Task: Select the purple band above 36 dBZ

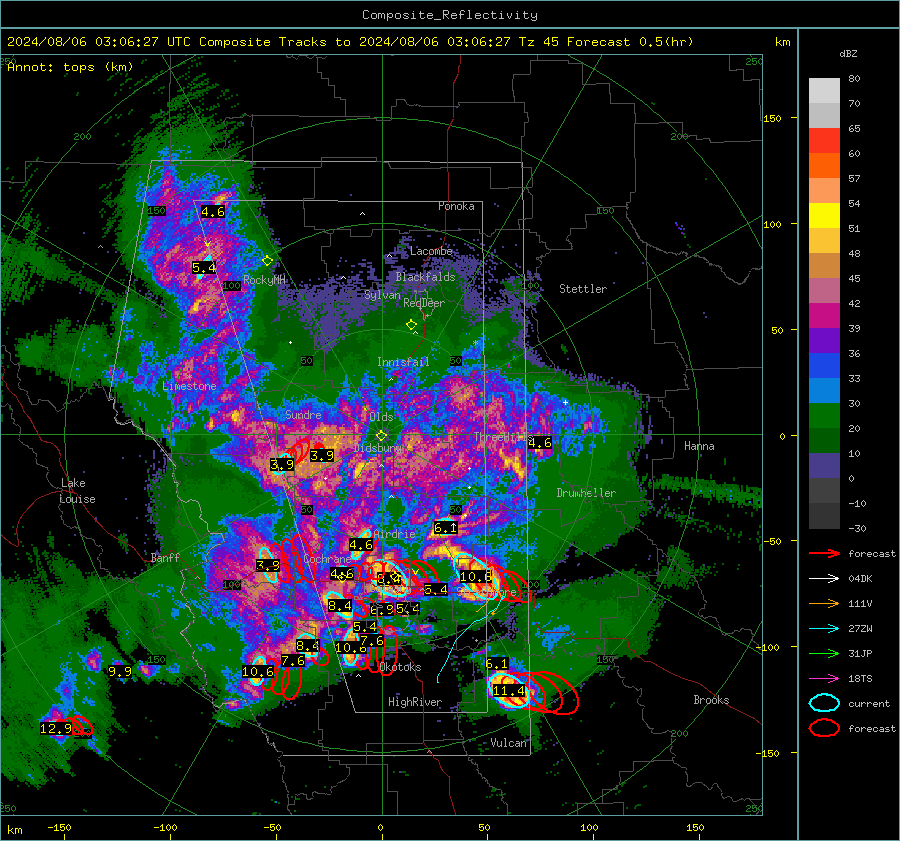Action: (x=824, y=340)
